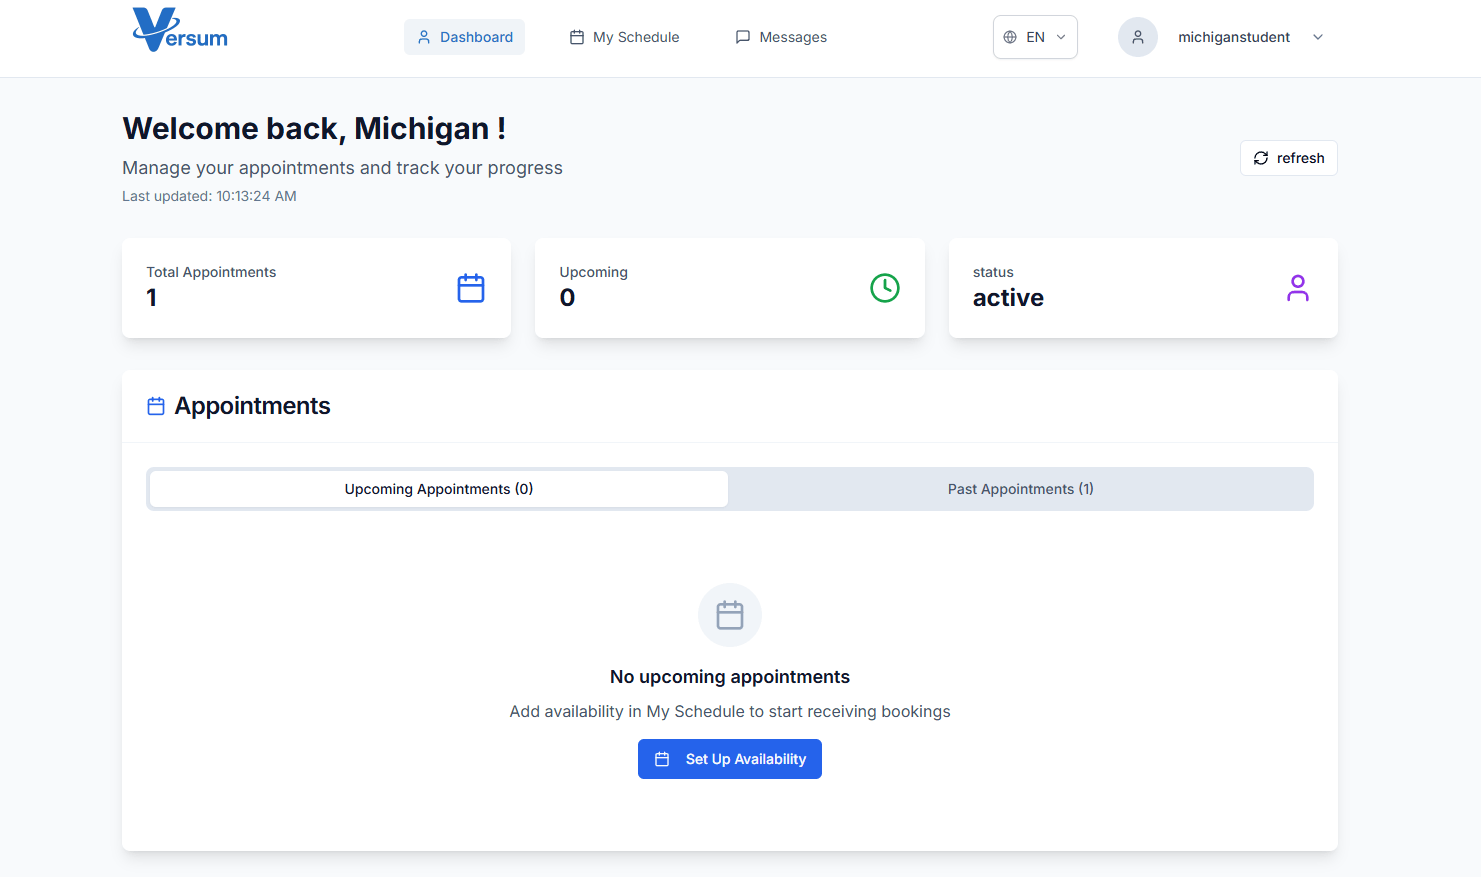Click the gray calendar empty-state icon
The image size is (1481, 877).
(730, 615)
